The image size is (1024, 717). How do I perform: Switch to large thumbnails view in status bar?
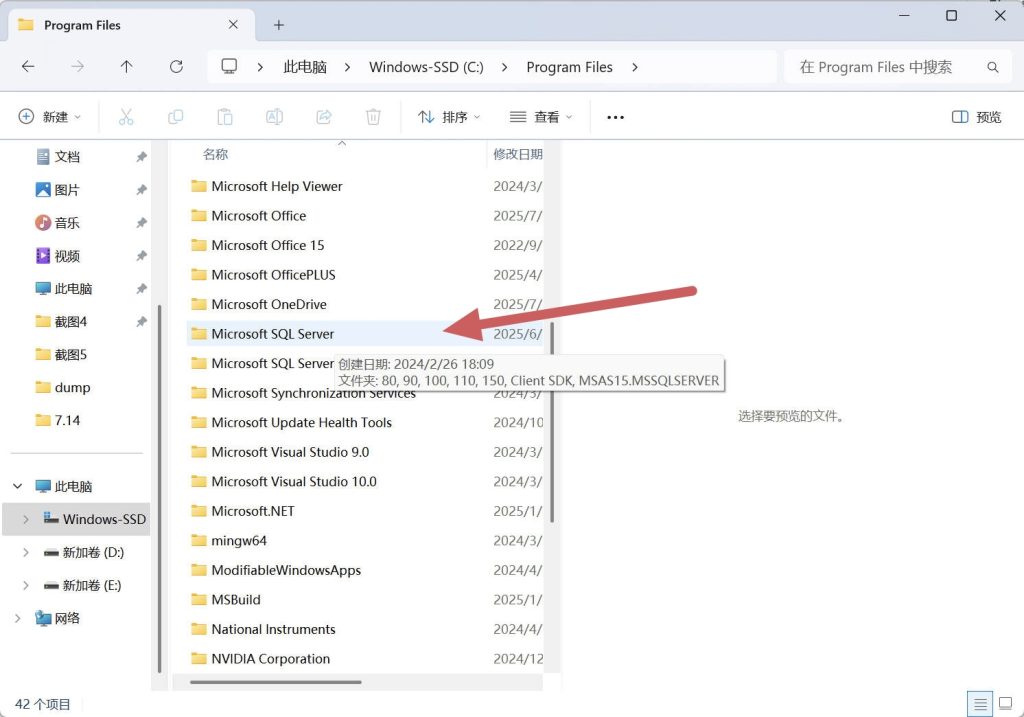1003,704
